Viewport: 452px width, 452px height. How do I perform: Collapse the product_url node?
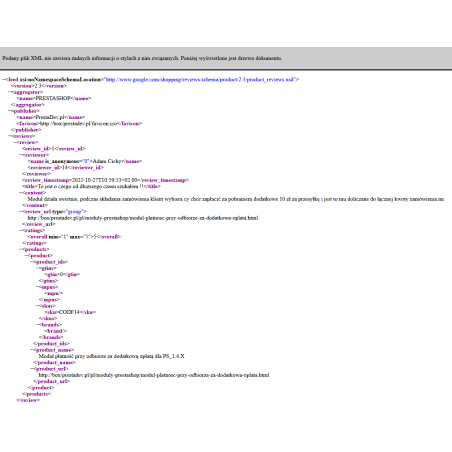tap(32, 369)
